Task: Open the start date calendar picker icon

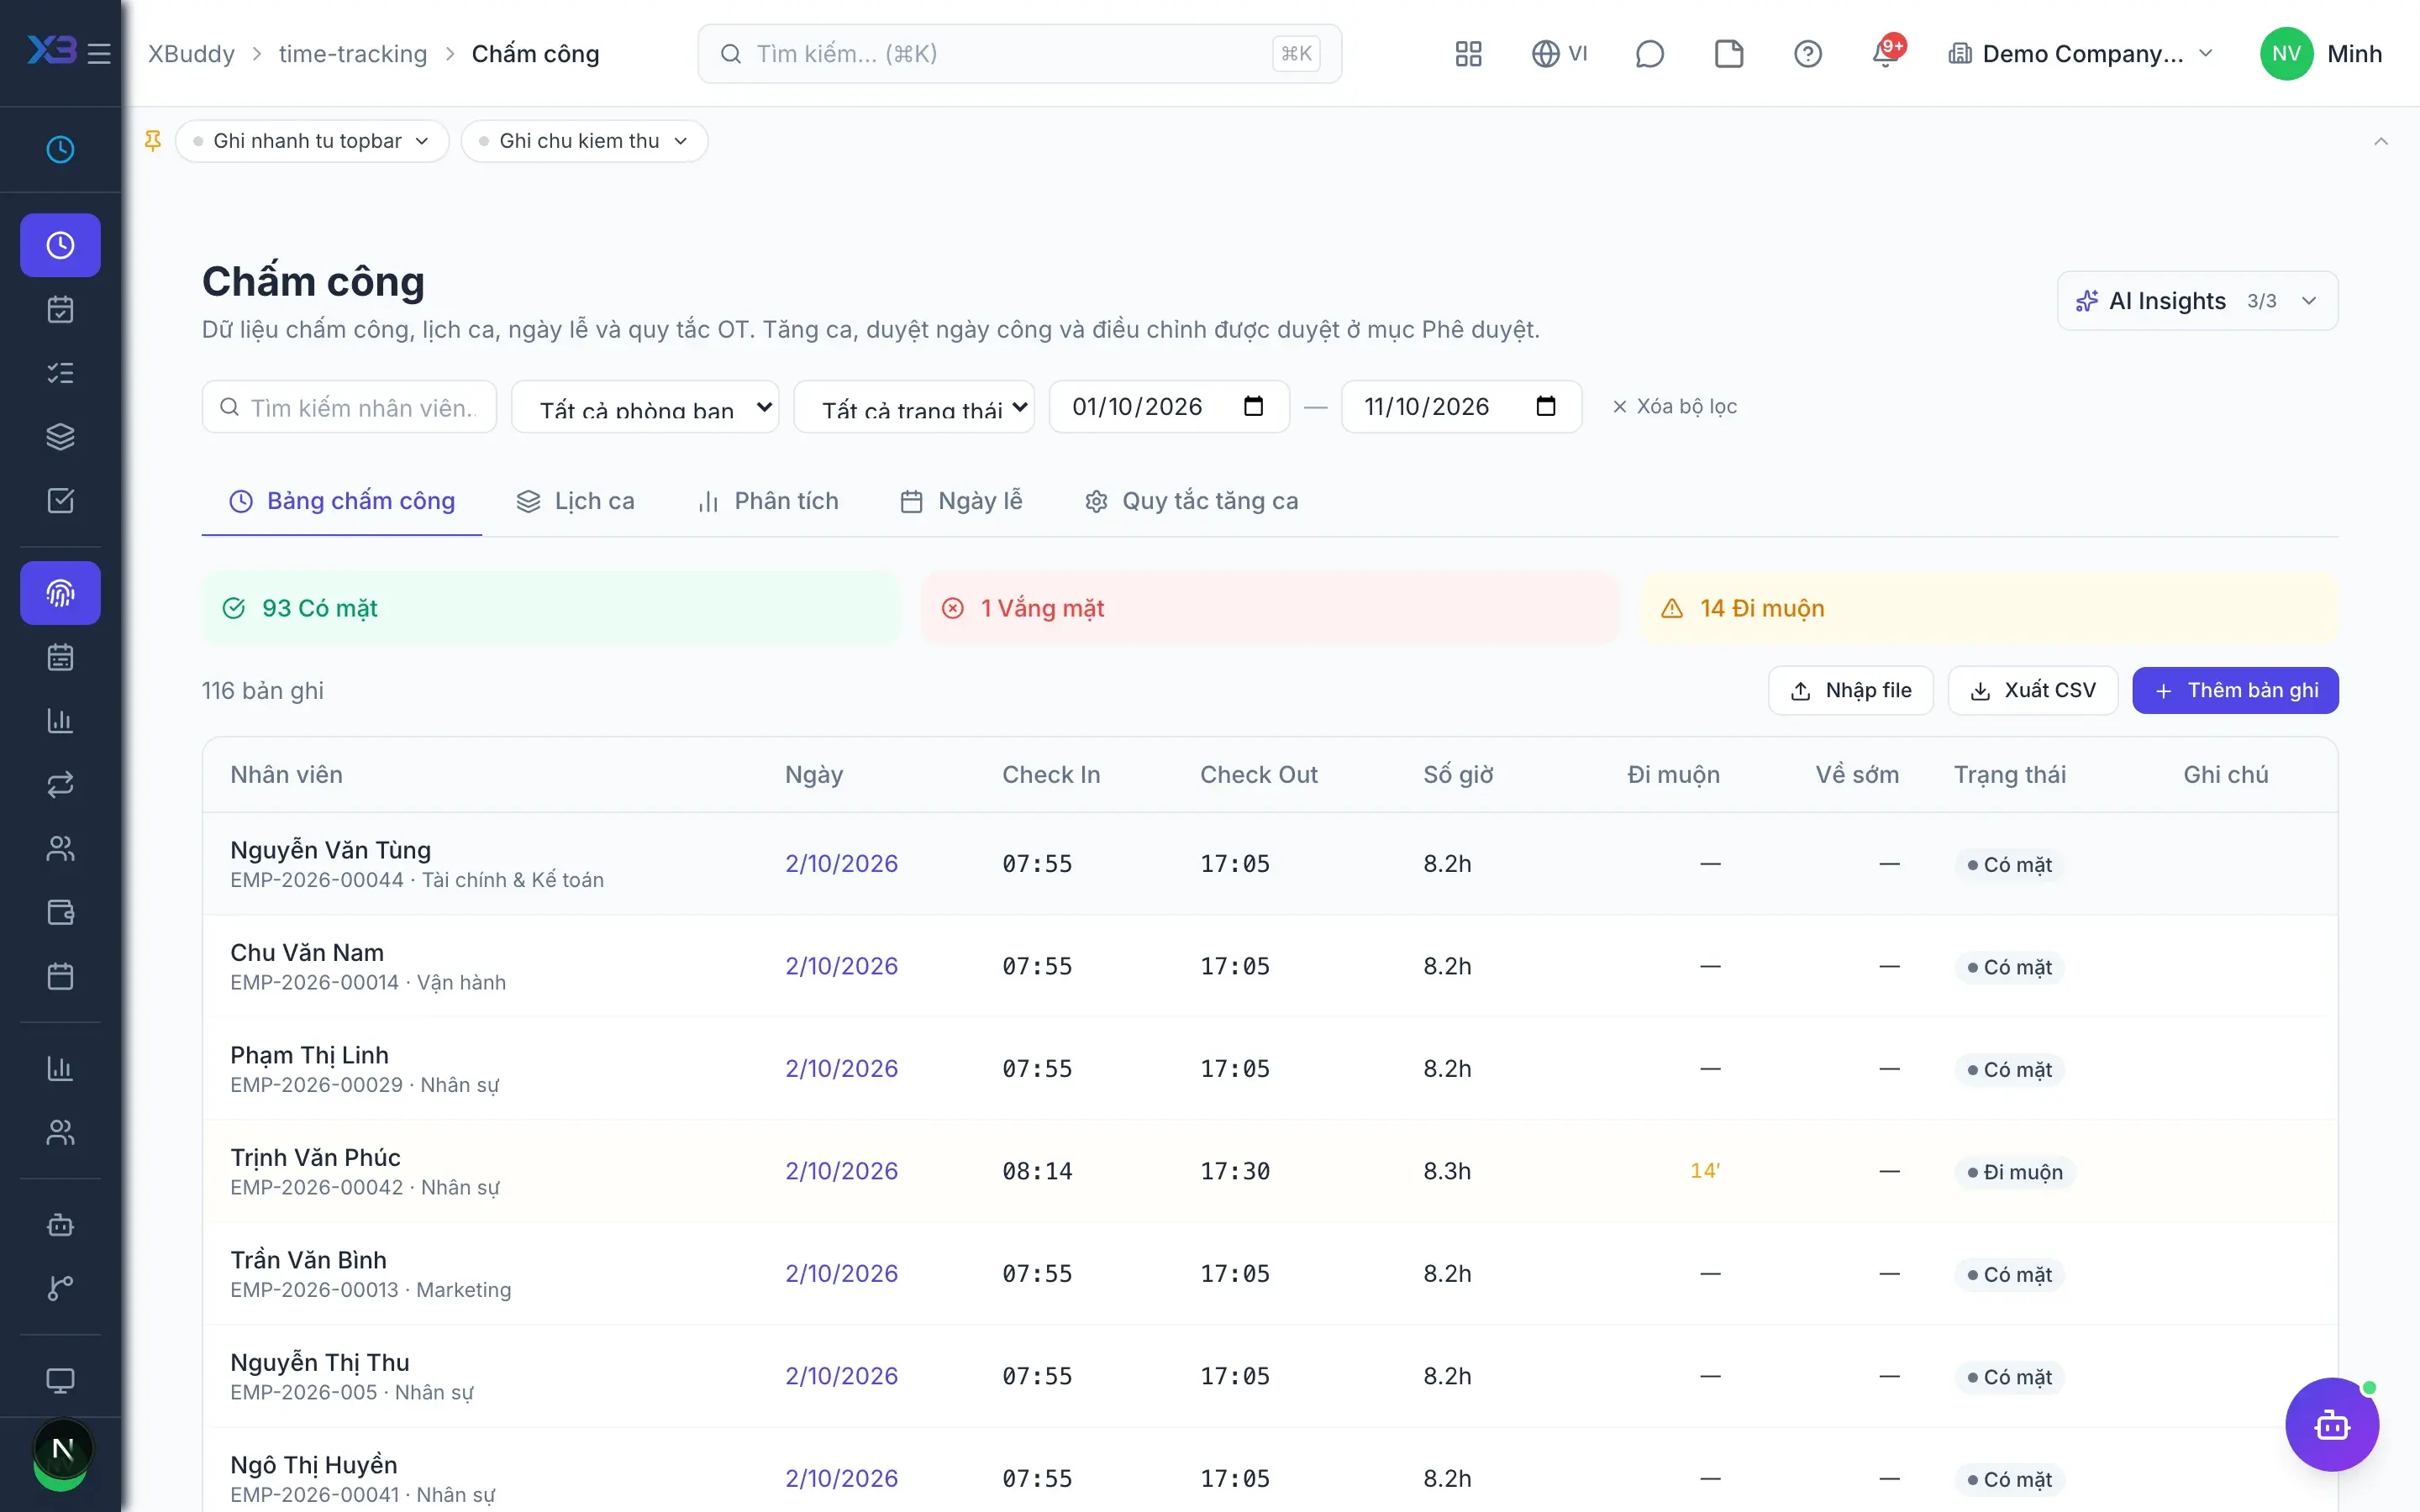Action: pos(1253,406)
